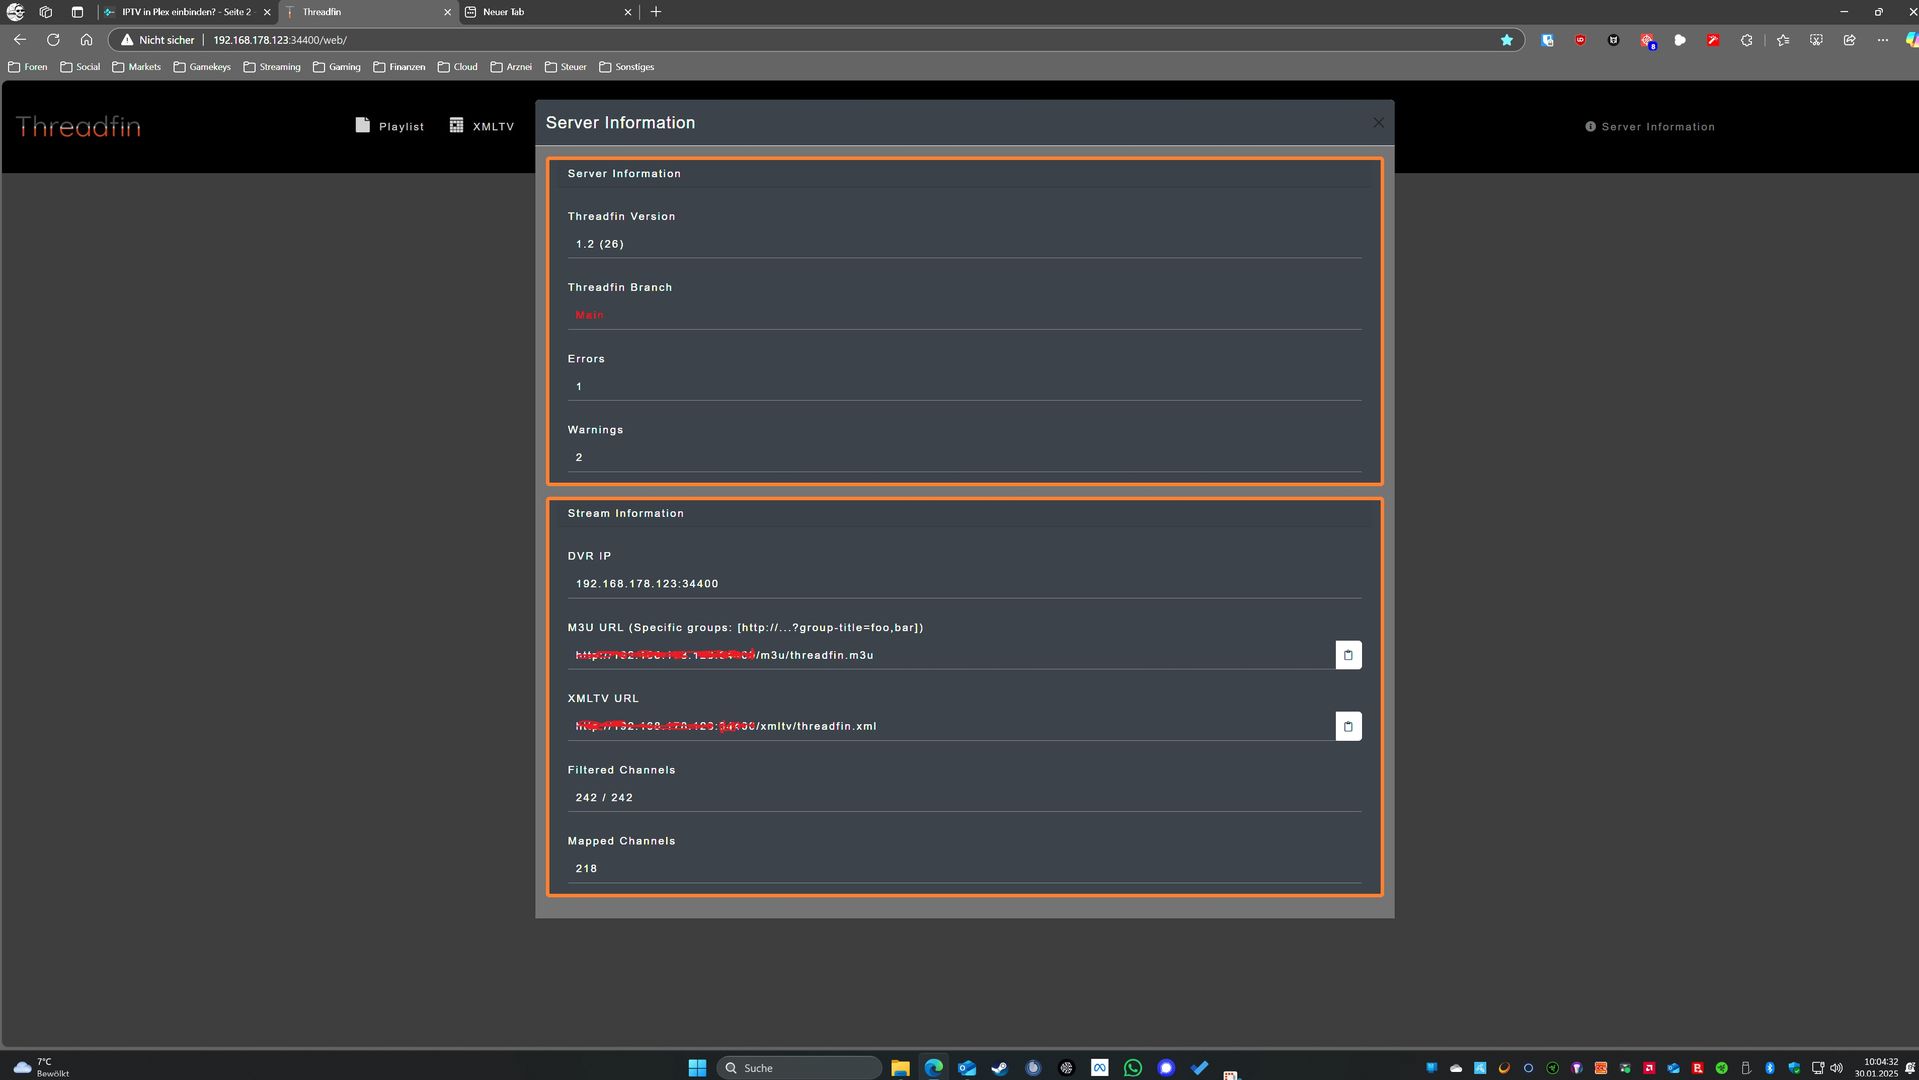Screen dimensions: 1919x1080
Task: Open the browser Share menu
Action: point(1849,40)
